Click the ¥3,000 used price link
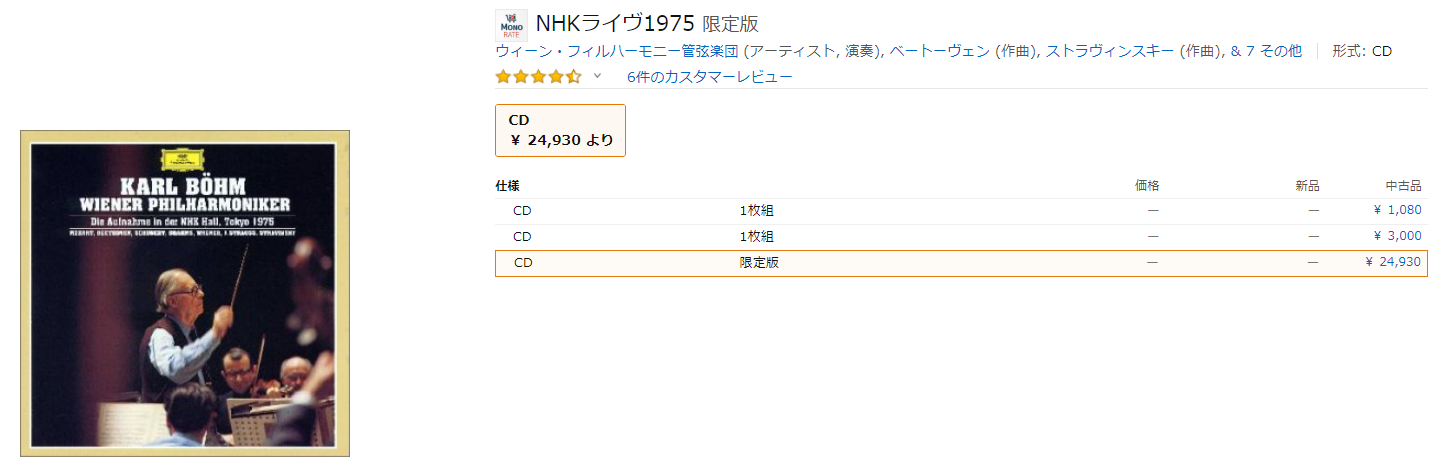The image size is (1447, 467). coord(1397,236)
